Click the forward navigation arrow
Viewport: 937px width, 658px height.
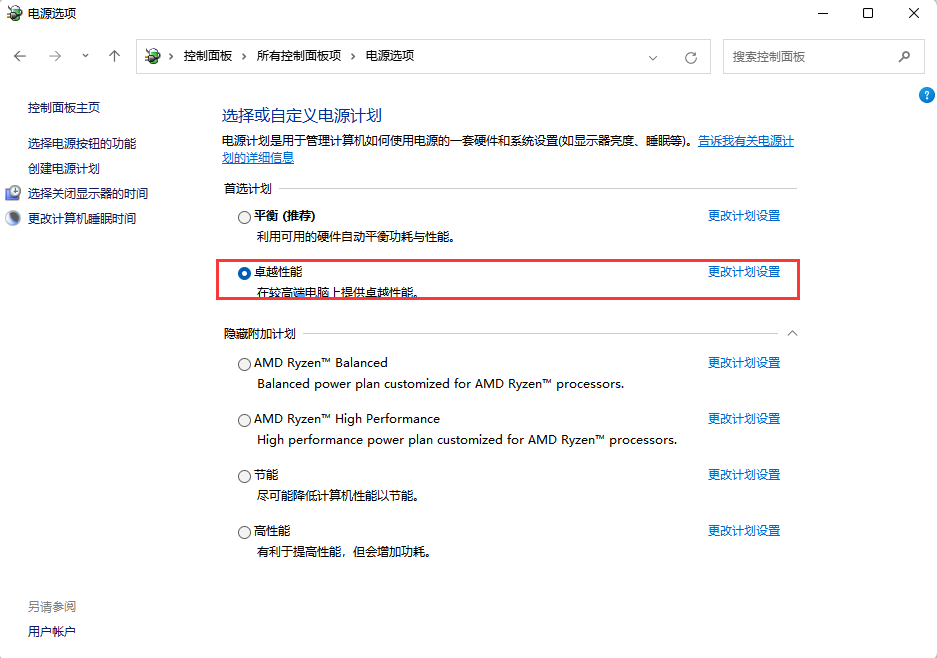55,56
